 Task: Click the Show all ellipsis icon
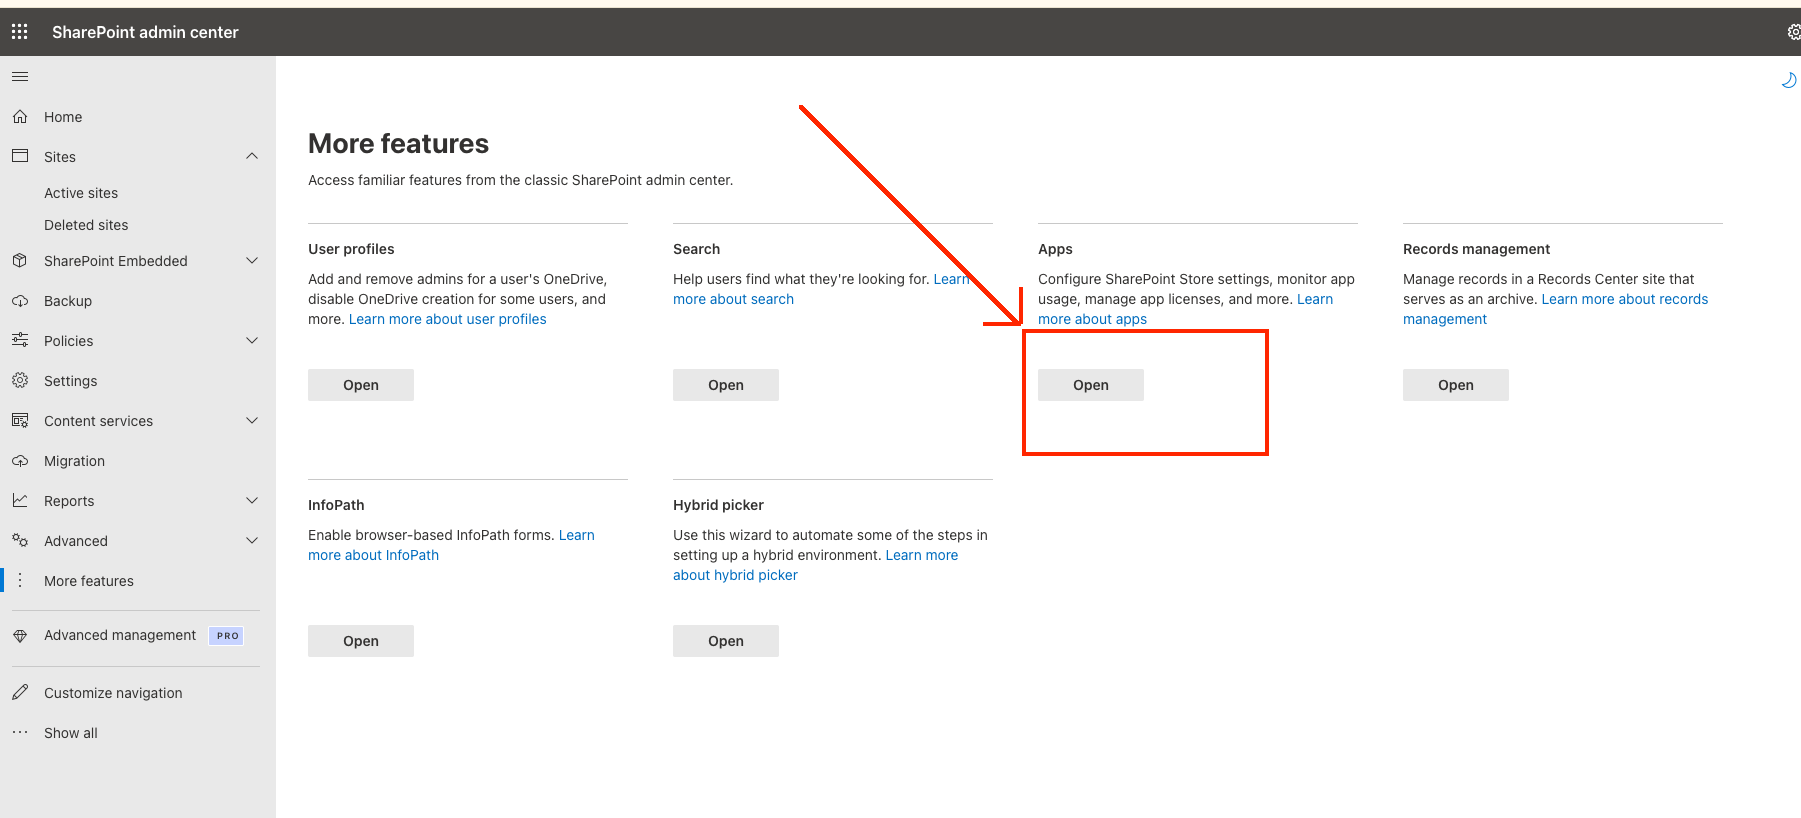point(20,732)
